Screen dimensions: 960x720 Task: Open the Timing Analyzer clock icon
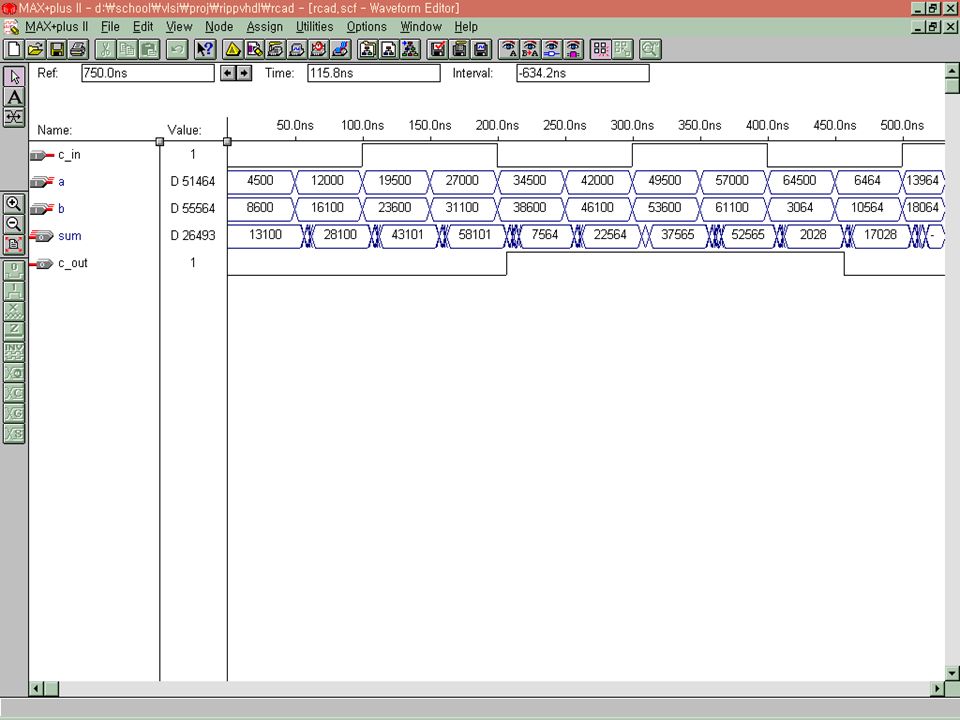[318, 49]
